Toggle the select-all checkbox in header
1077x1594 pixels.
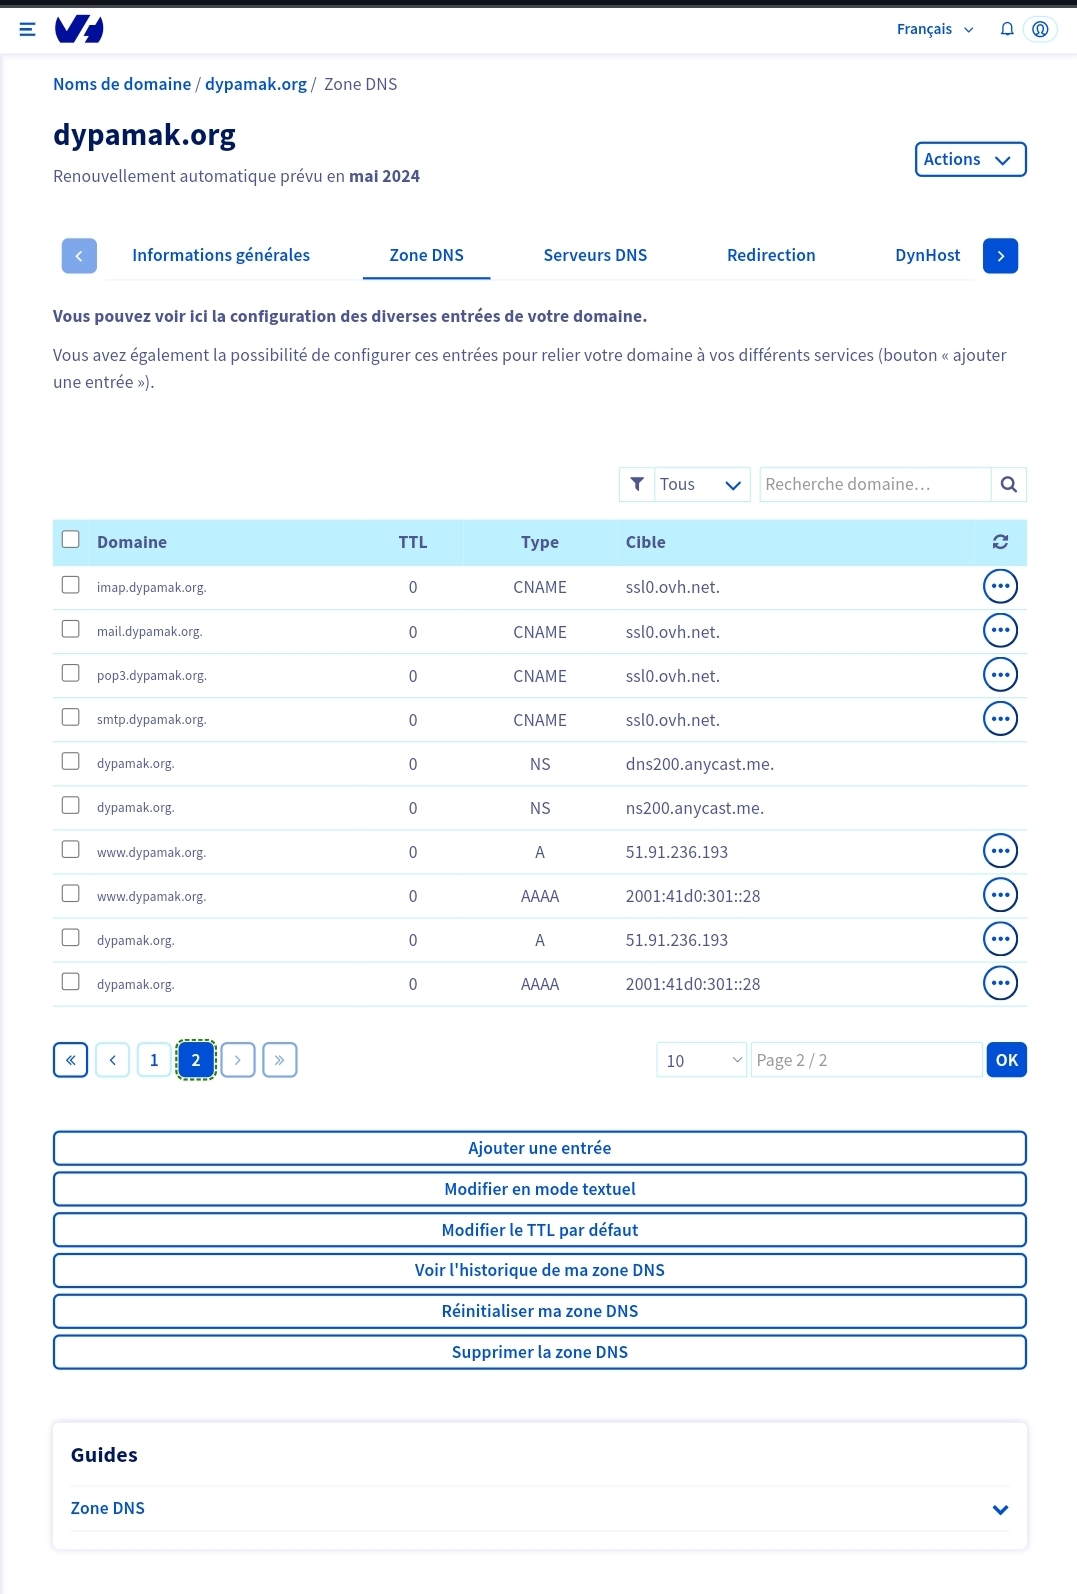[71, 540]
